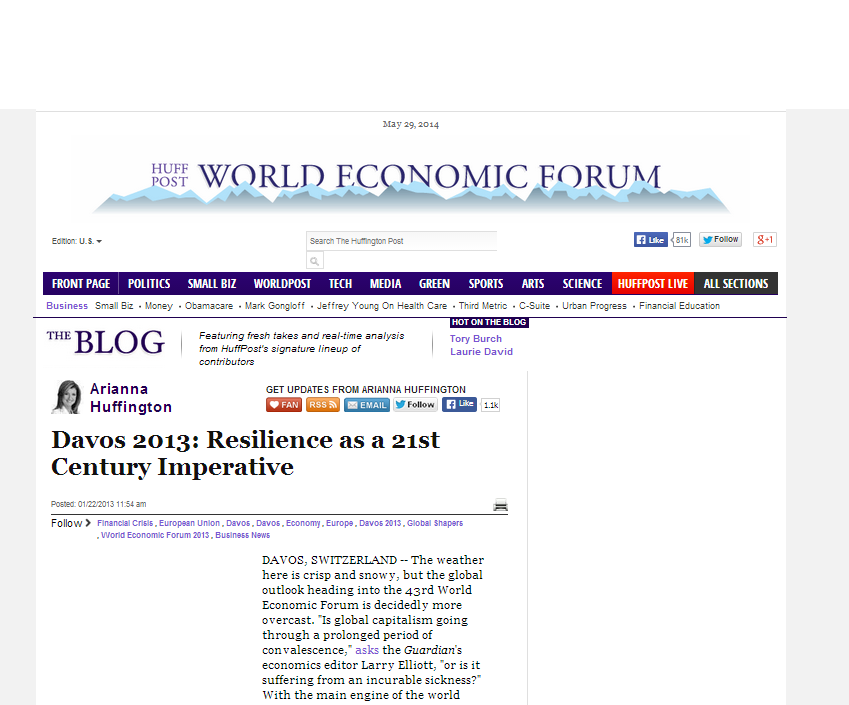Open ALL SECTIONS menu
The image size is (849, 705).
click(x=736, y=284)
